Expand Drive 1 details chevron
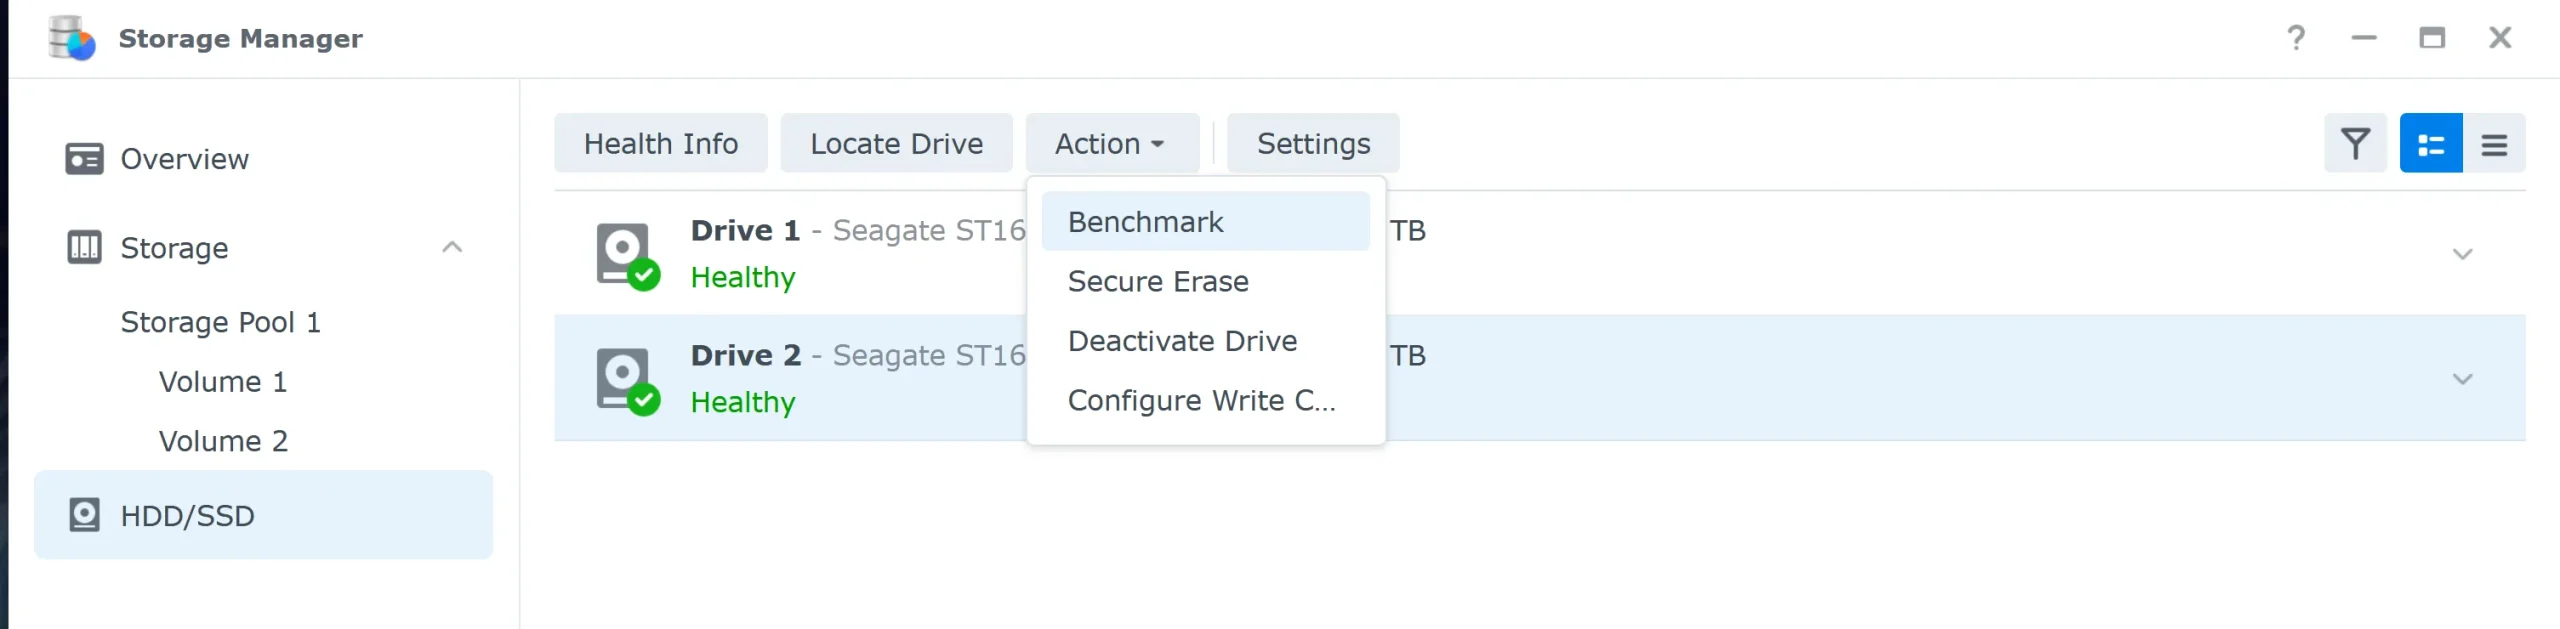The width and height of the screenshot is (2560, 629). (x=2462, y=254)
